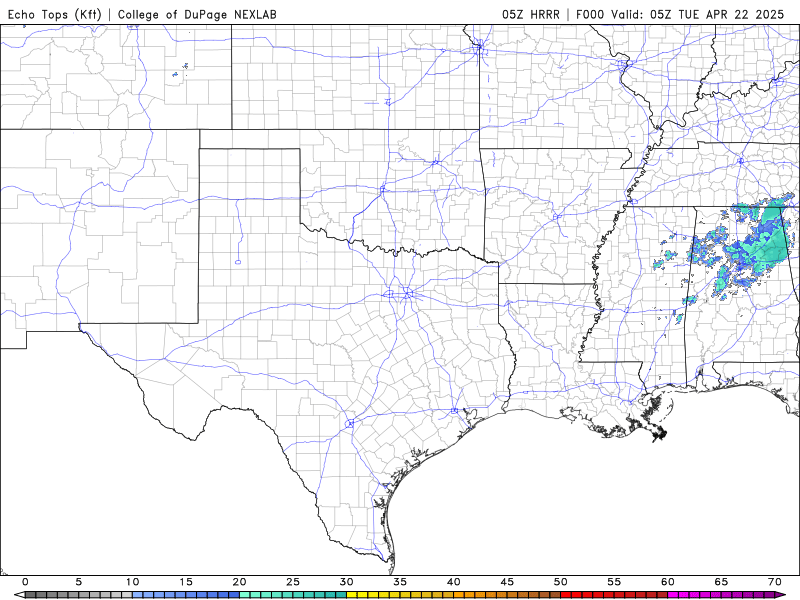The height and width of the screenshot is (600, 800).
Task: Click the colorbar label '20'
Action: pyautogui.click(x=240, y=582)
